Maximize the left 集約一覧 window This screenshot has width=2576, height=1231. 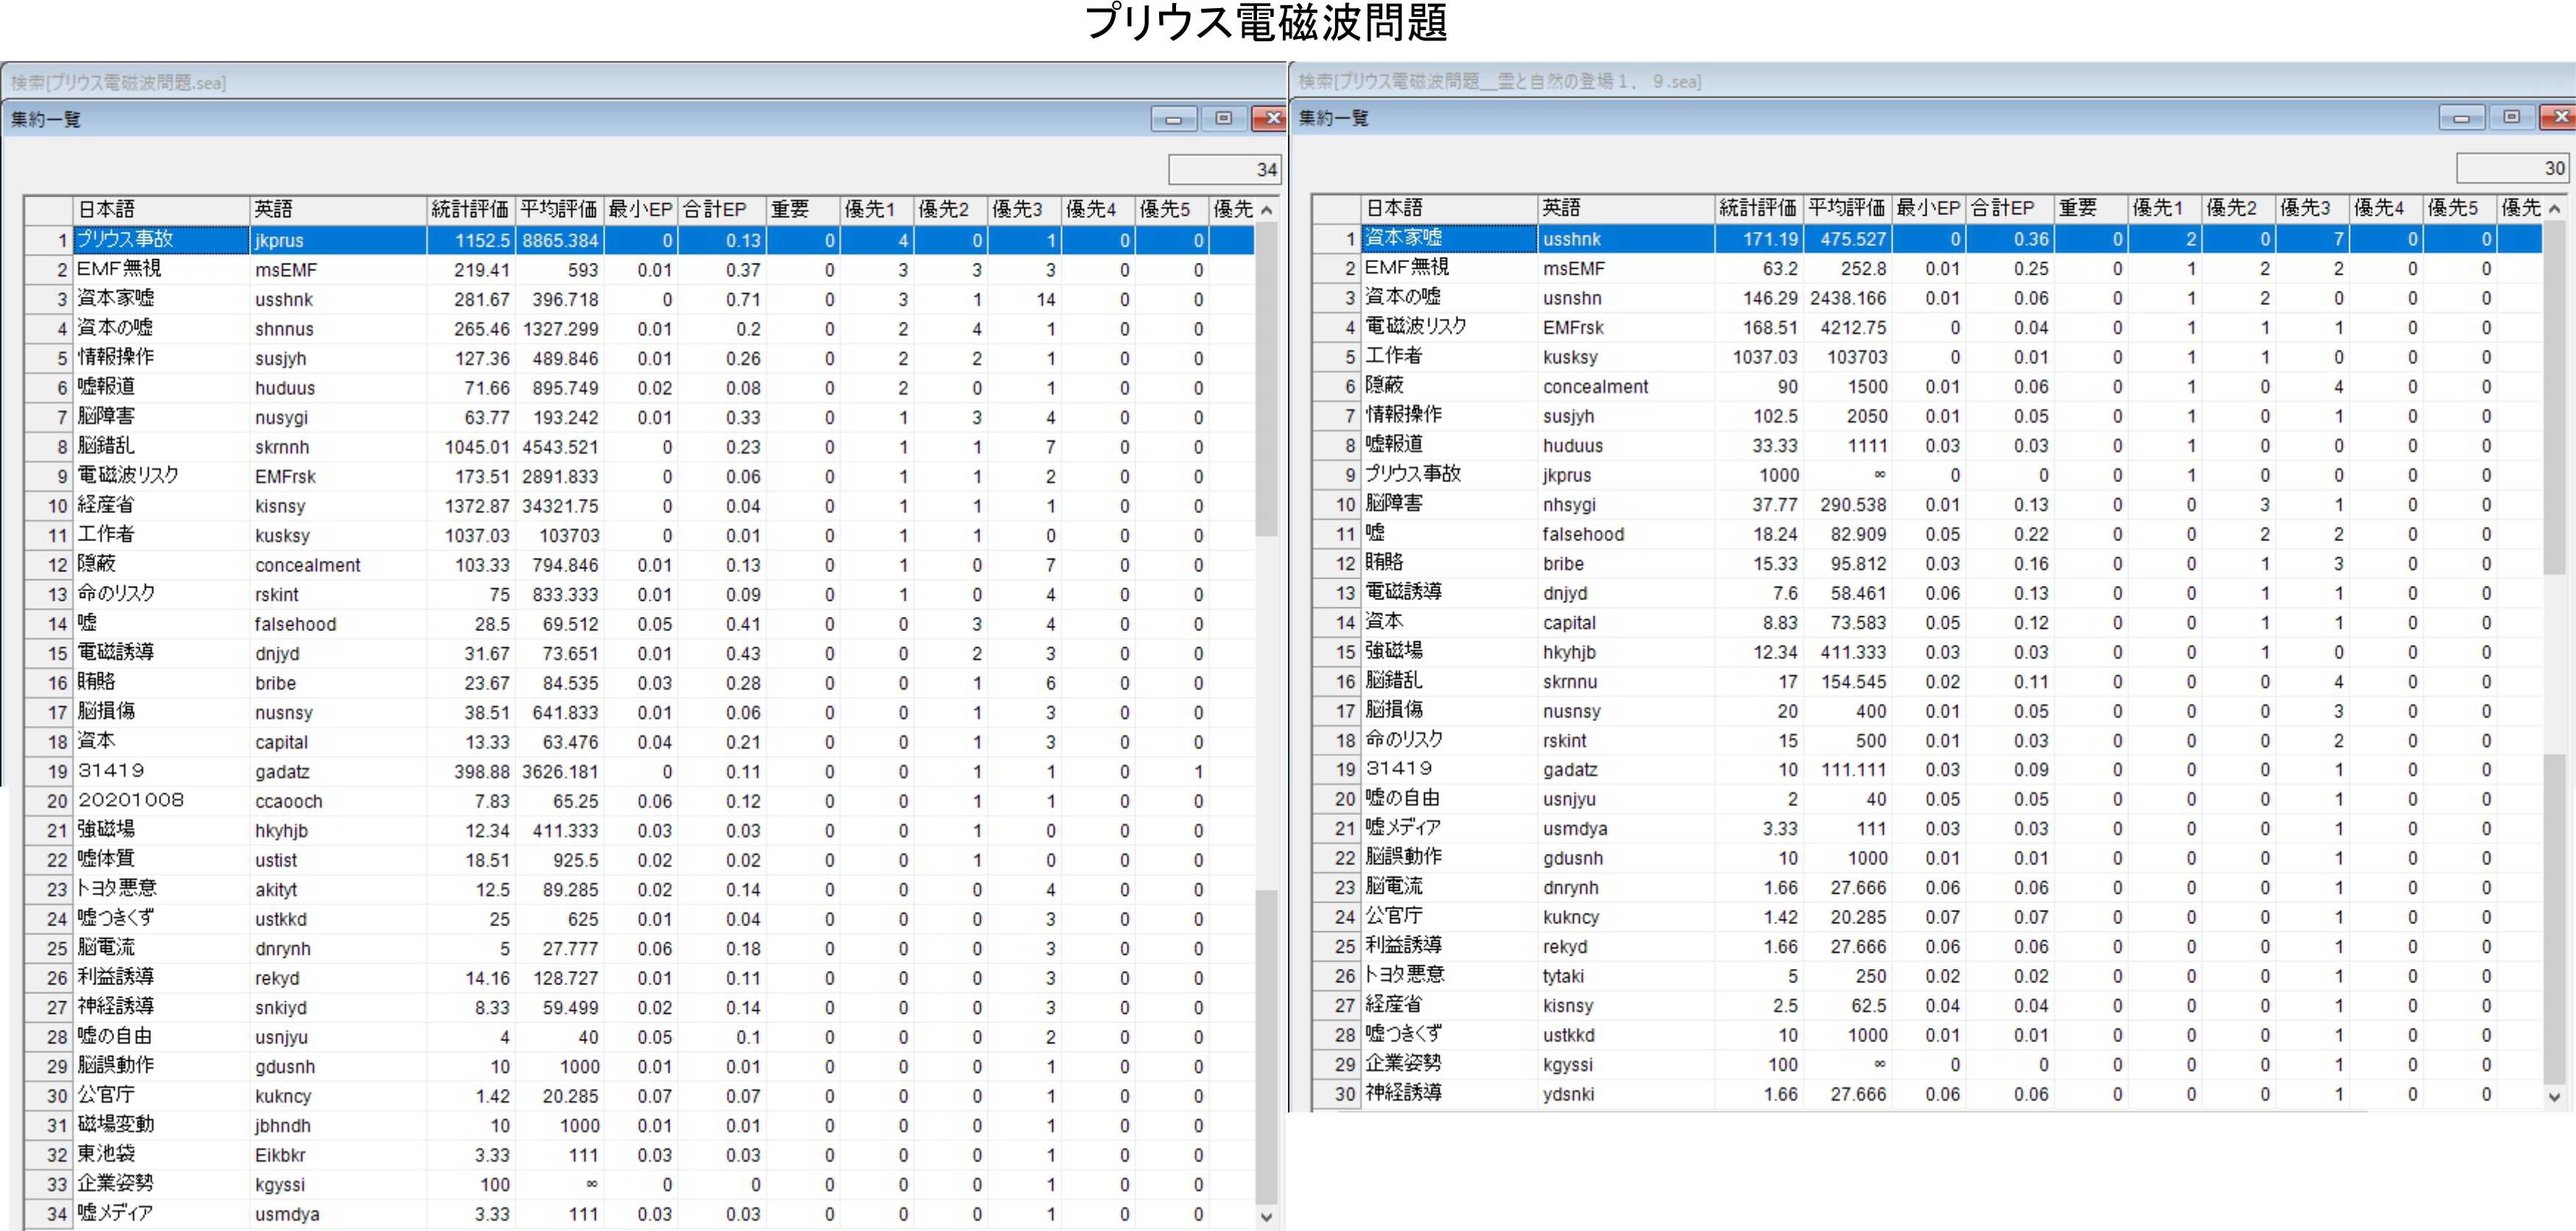[1223, 119]
